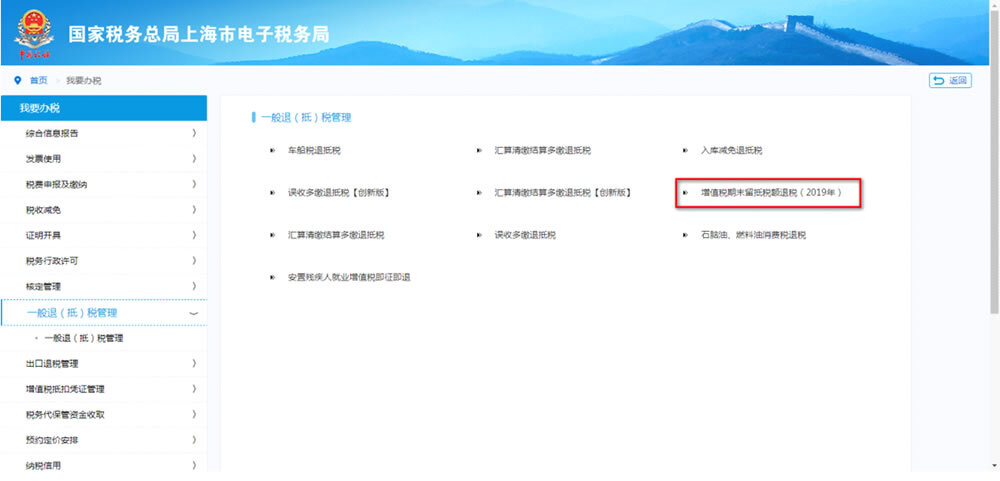1000x481 pixels.
Task: Select the 一般退（抵）税管理 bulleted sub-item
Action: coord(83,339)
